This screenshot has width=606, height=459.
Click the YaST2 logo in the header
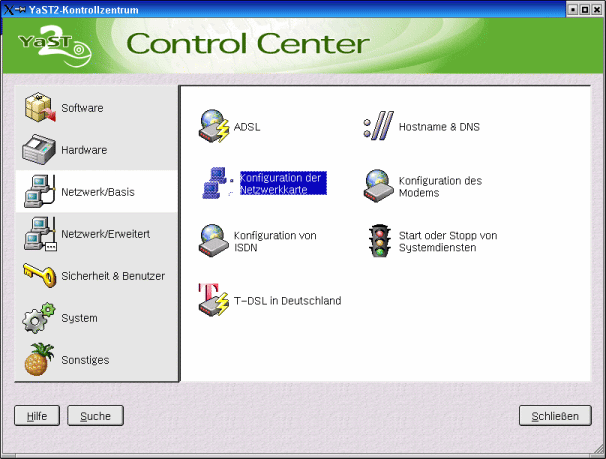[54, 46]
